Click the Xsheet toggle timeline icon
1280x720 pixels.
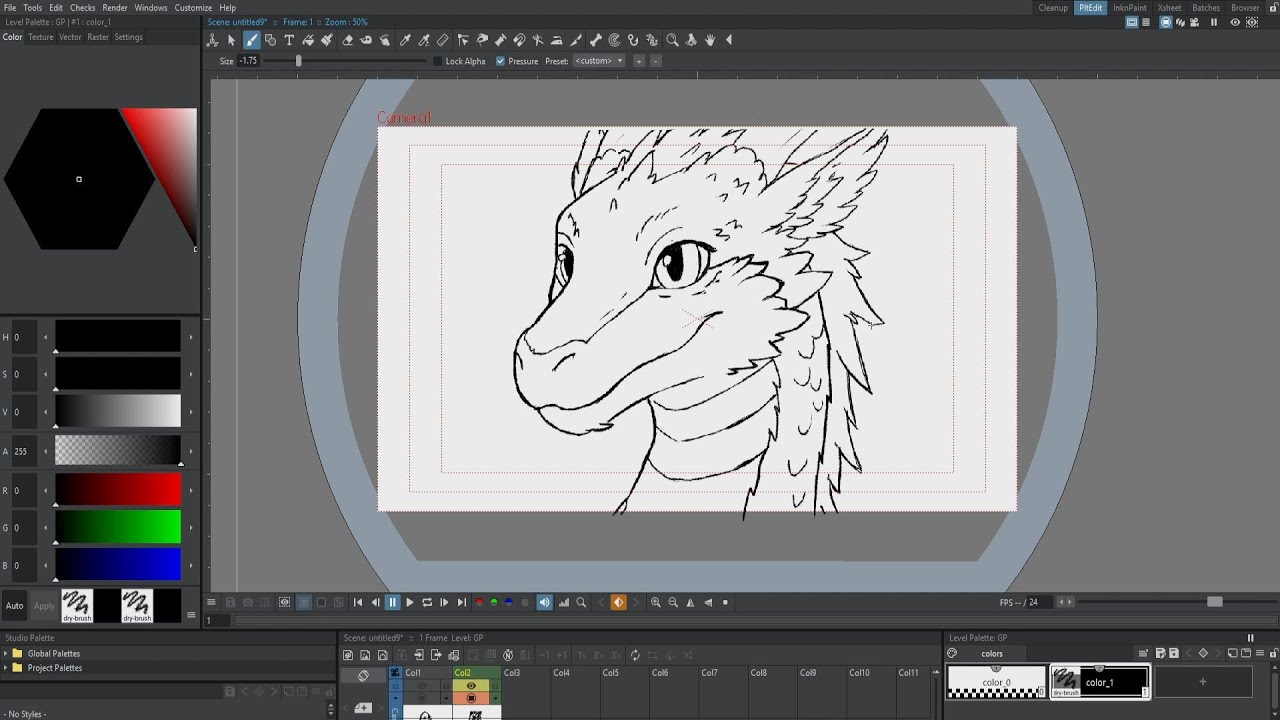[x=363, y=676]
